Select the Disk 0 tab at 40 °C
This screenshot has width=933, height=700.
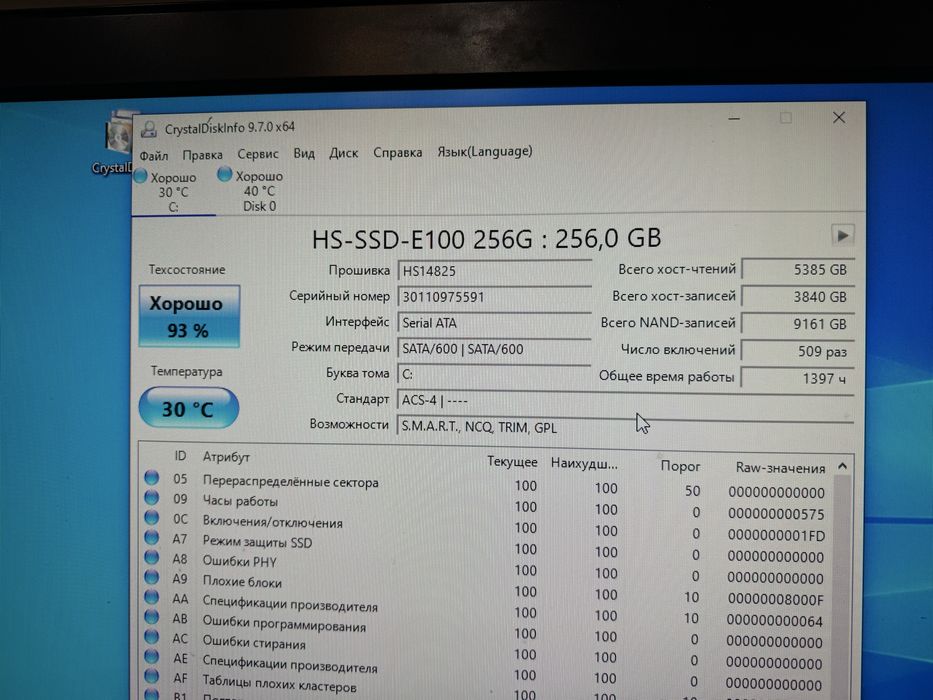(x=258, y=191)
